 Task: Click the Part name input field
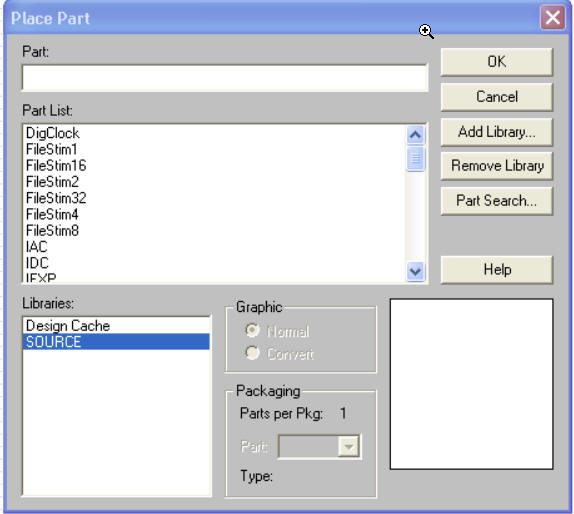coord(225,78)
